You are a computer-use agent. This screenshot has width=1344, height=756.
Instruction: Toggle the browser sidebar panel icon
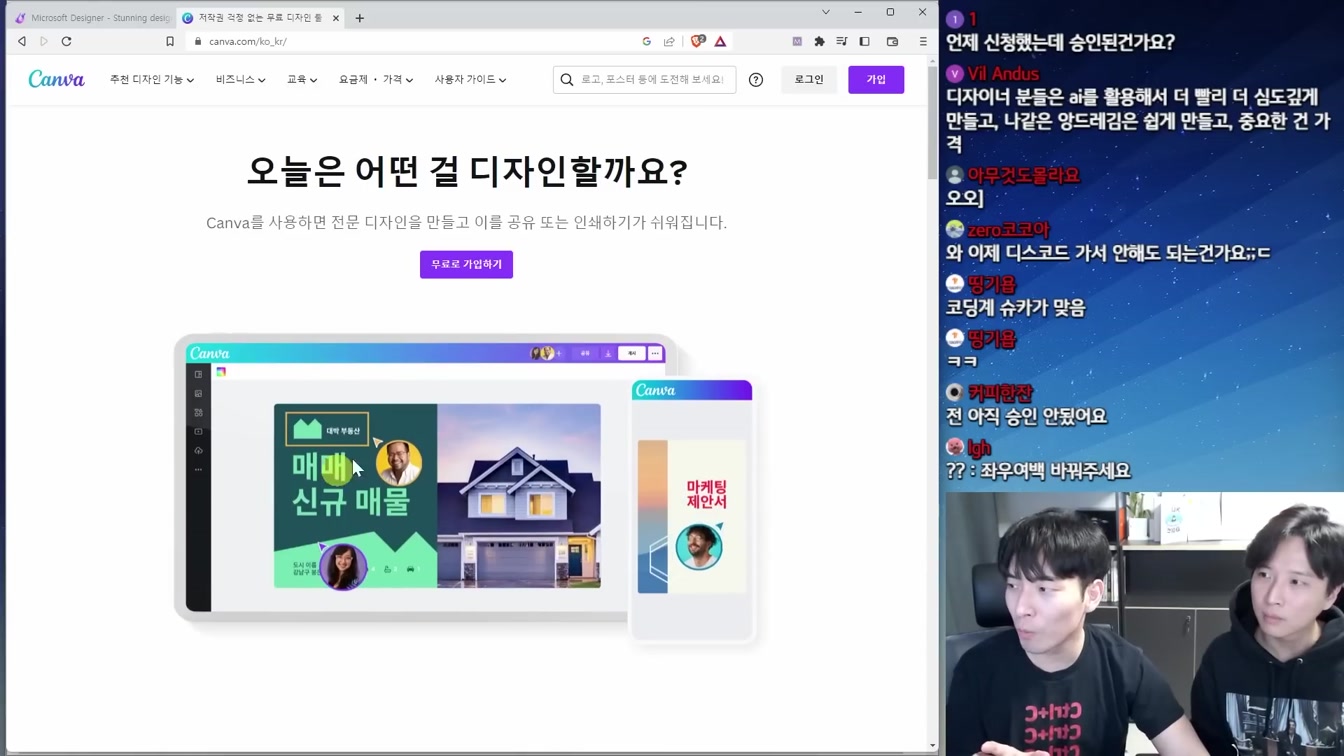click(x=865, y=41)
